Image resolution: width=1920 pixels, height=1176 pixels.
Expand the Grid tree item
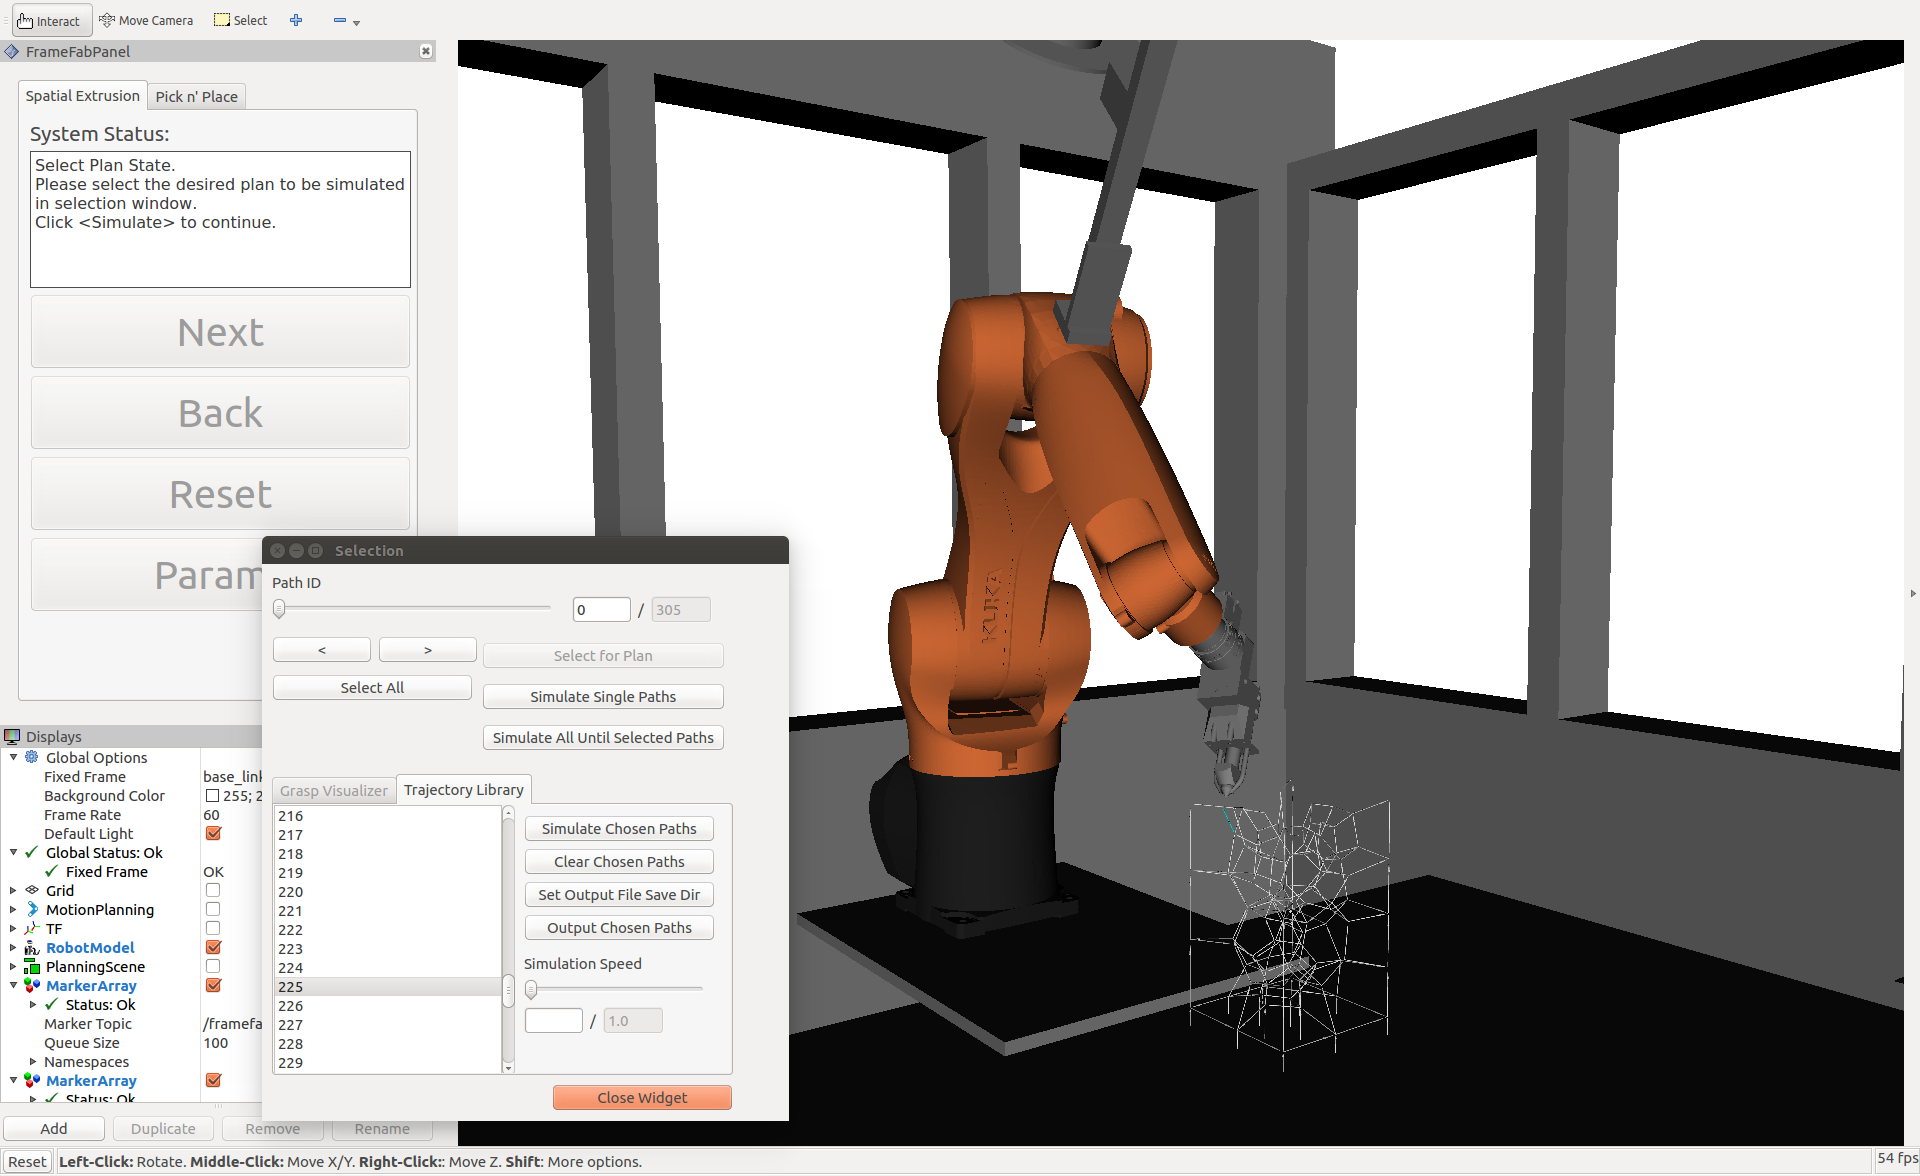(13, 890)
